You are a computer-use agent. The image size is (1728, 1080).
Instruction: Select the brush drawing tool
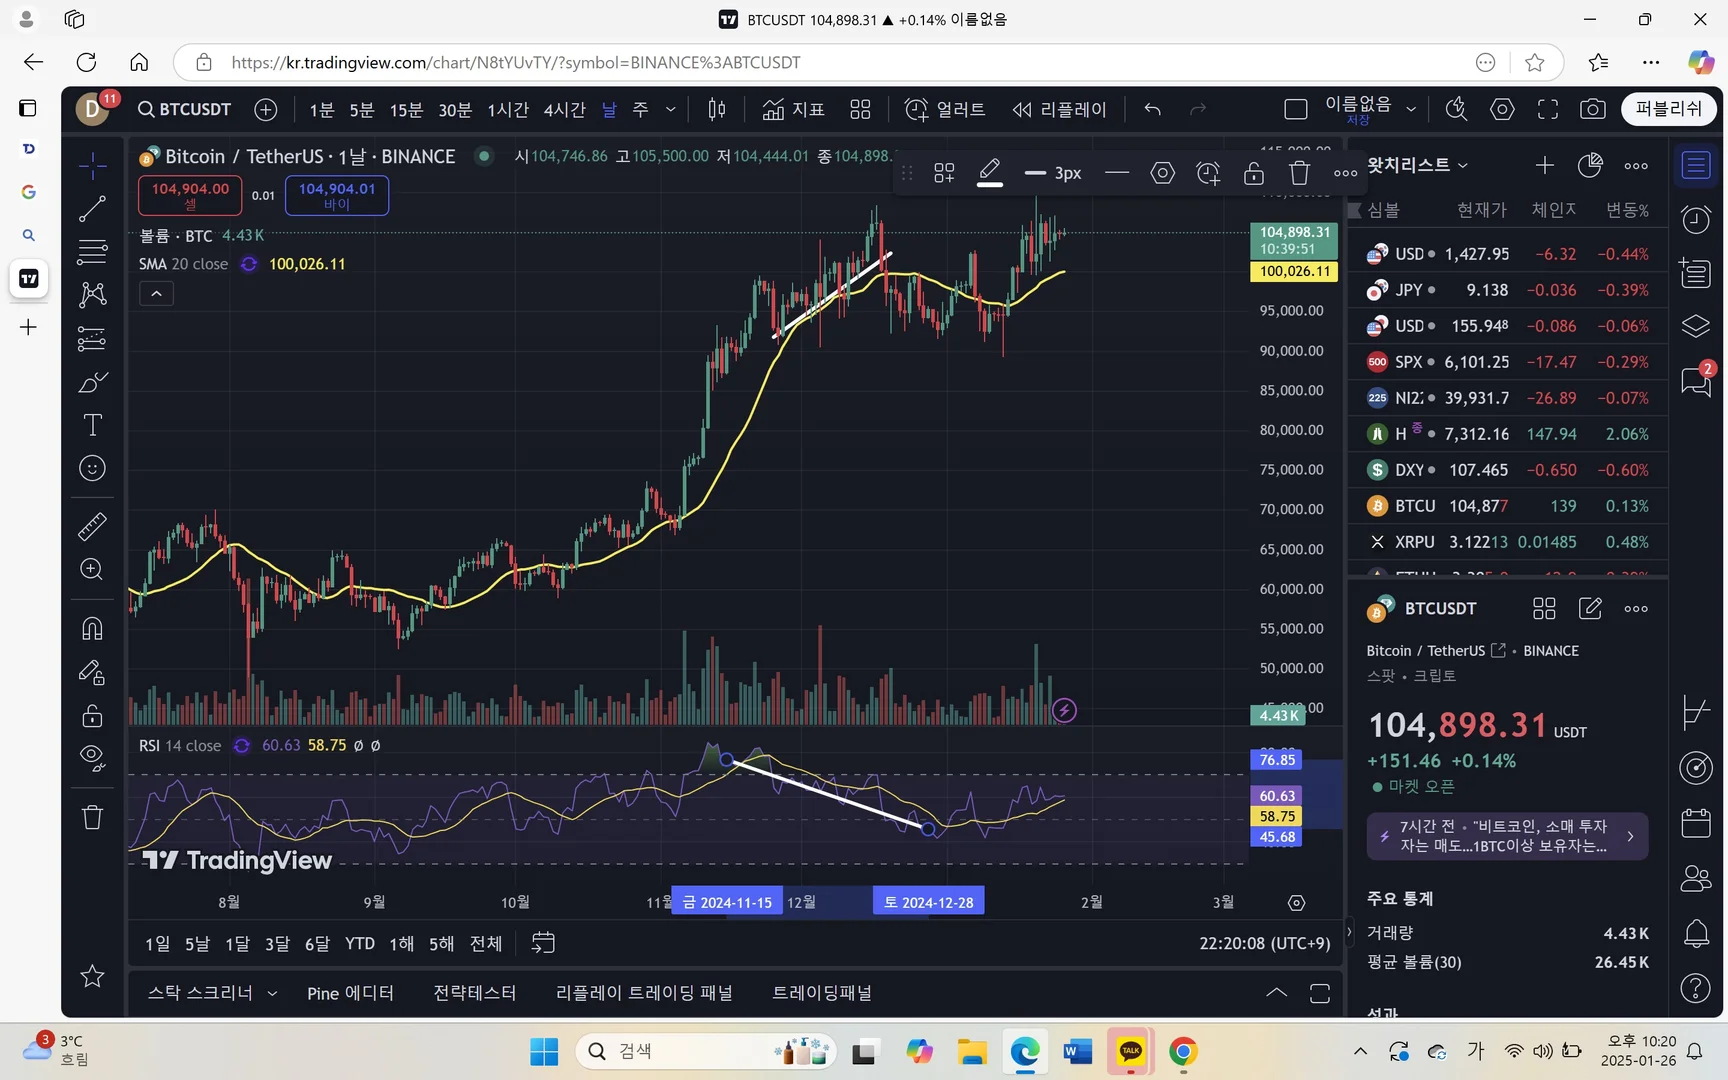[x=92, y=382]
